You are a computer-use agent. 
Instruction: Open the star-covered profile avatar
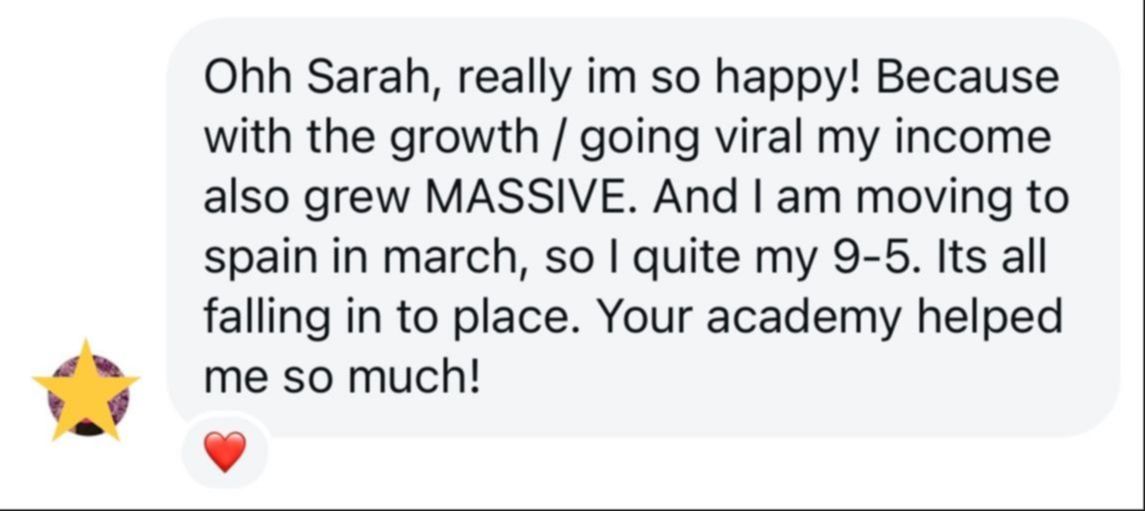pyautogui.click(x=88, y=394)
